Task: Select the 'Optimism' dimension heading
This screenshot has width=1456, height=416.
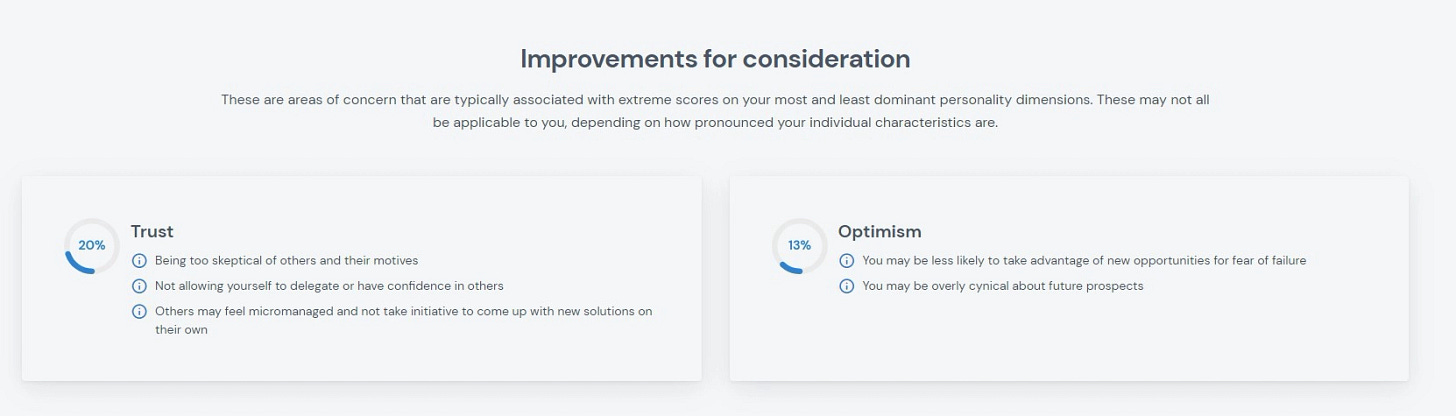Action: [x=879, y=231]
